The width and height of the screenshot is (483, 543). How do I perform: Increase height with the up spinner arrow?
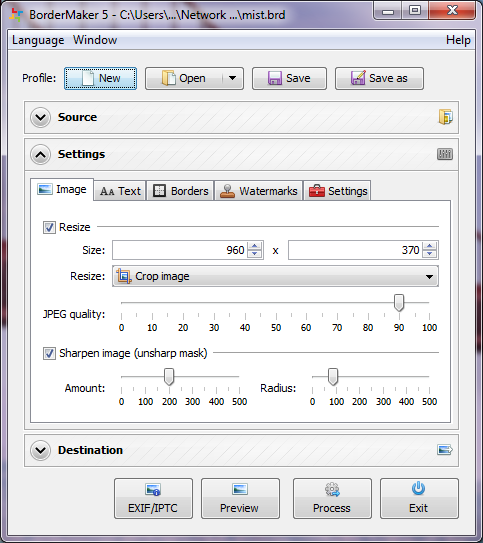(430, 246)
